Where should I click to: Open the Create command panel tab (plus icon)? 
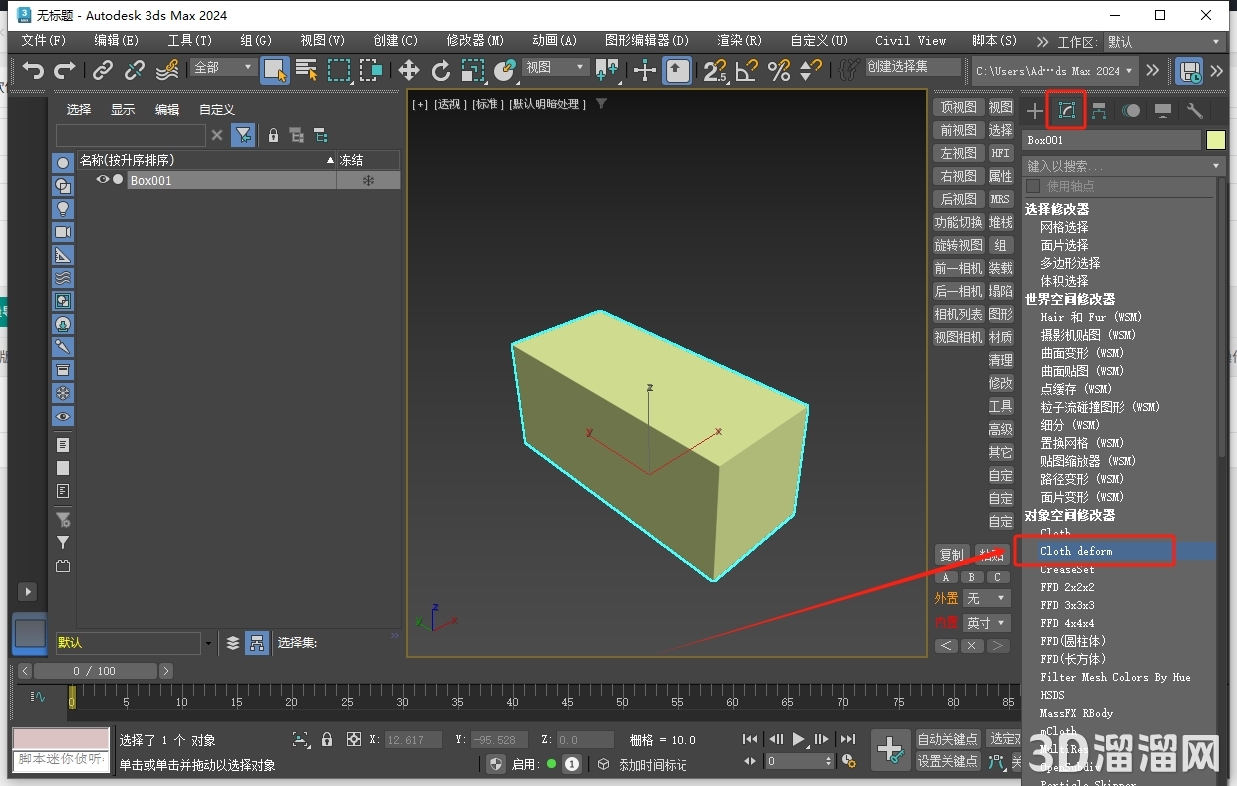pos(1035,111)
